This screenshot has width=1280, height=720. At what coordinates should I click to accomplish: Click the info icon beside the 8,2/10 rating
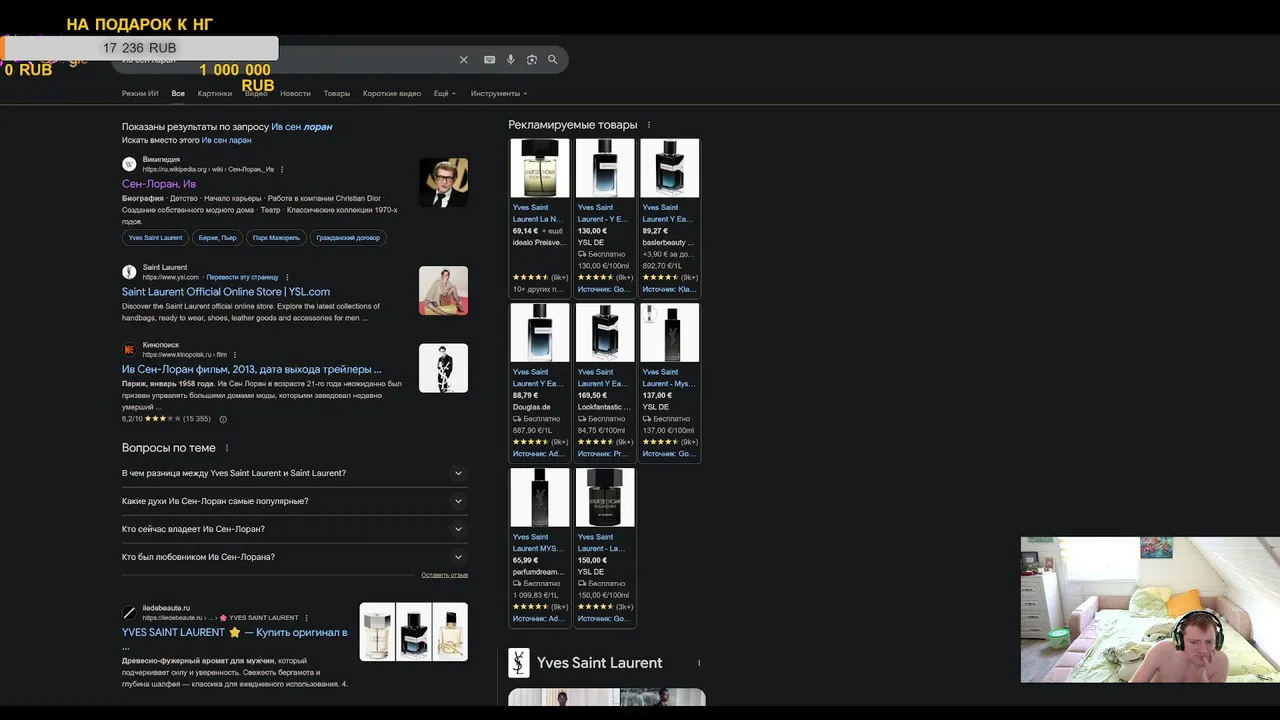[x=223, y=419]
